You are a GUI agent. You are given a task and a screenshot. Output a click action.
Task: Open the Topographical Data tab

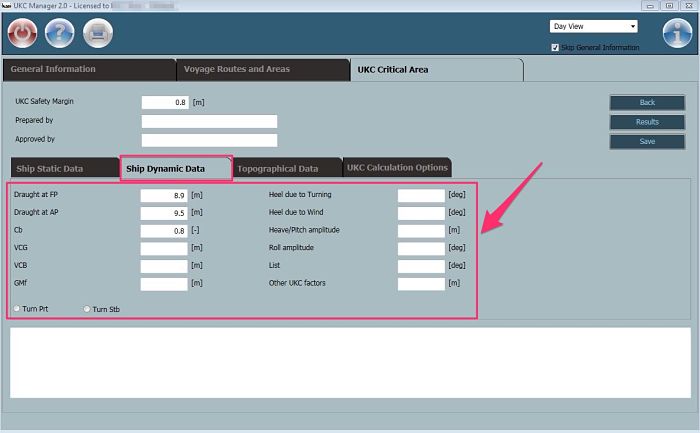pyautogui.click(x=285, y=168)
